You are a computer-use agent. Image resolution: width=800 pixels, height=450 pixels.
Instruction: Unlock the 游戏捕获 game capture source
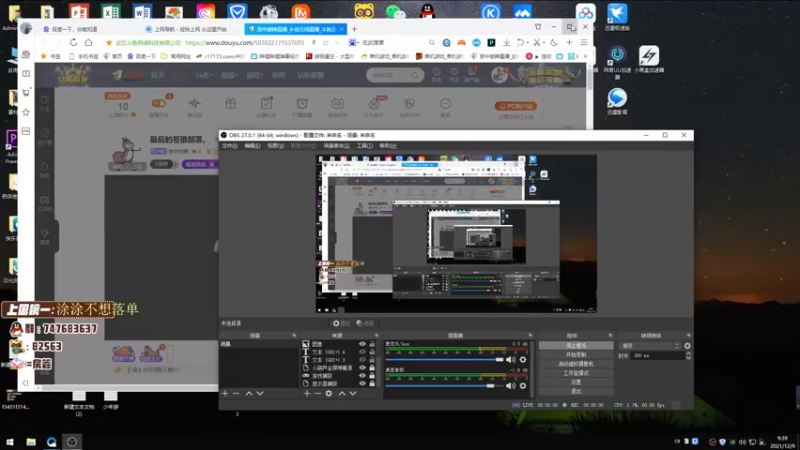[x=372, y=376]
